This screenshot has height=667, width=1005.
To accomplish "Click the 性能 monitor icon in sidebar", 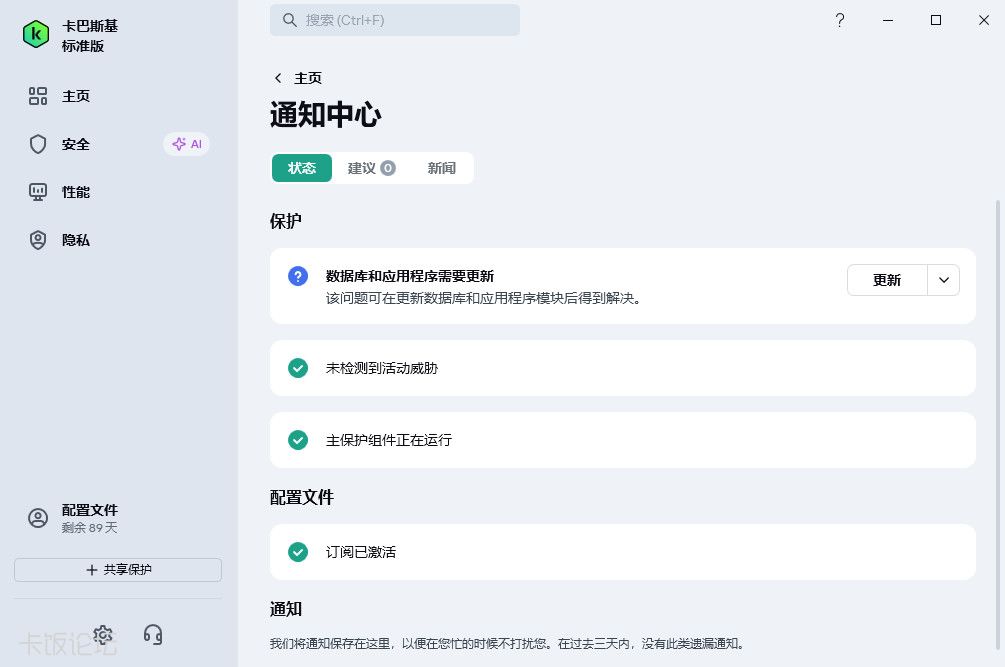I will 38,192.
